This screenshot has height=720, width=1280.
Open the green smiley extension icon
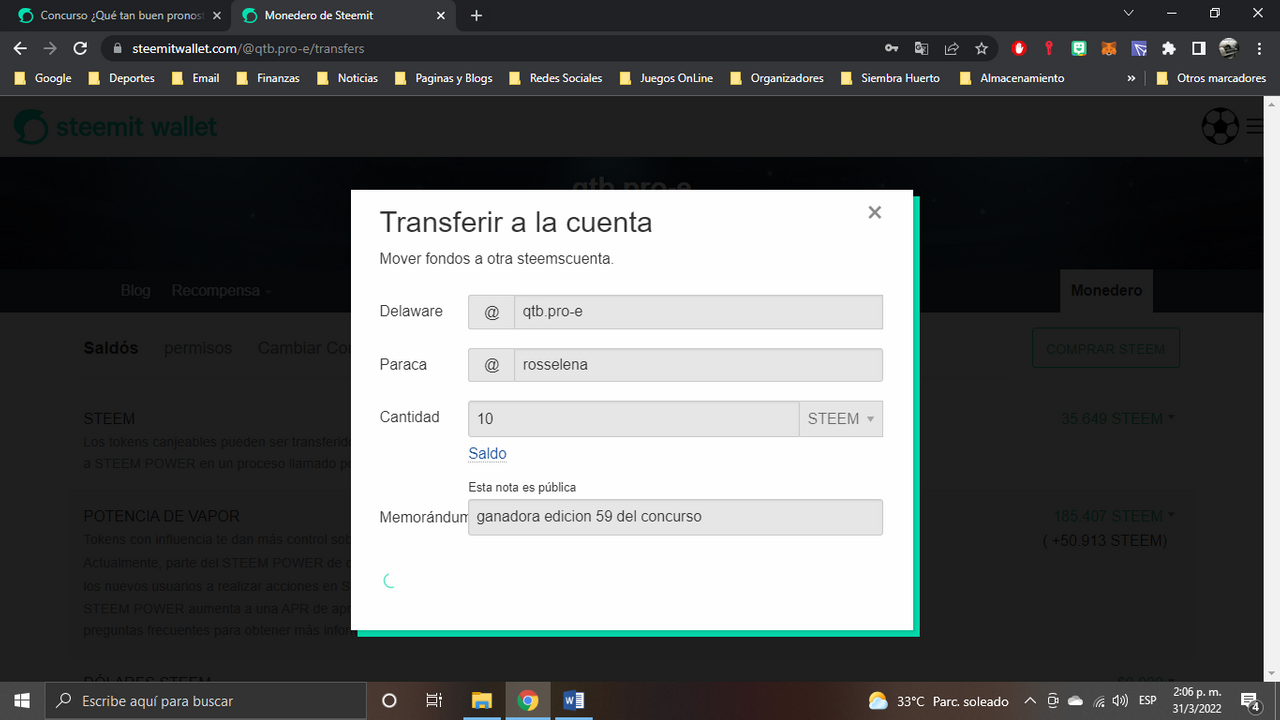(x=1079, y=48)
